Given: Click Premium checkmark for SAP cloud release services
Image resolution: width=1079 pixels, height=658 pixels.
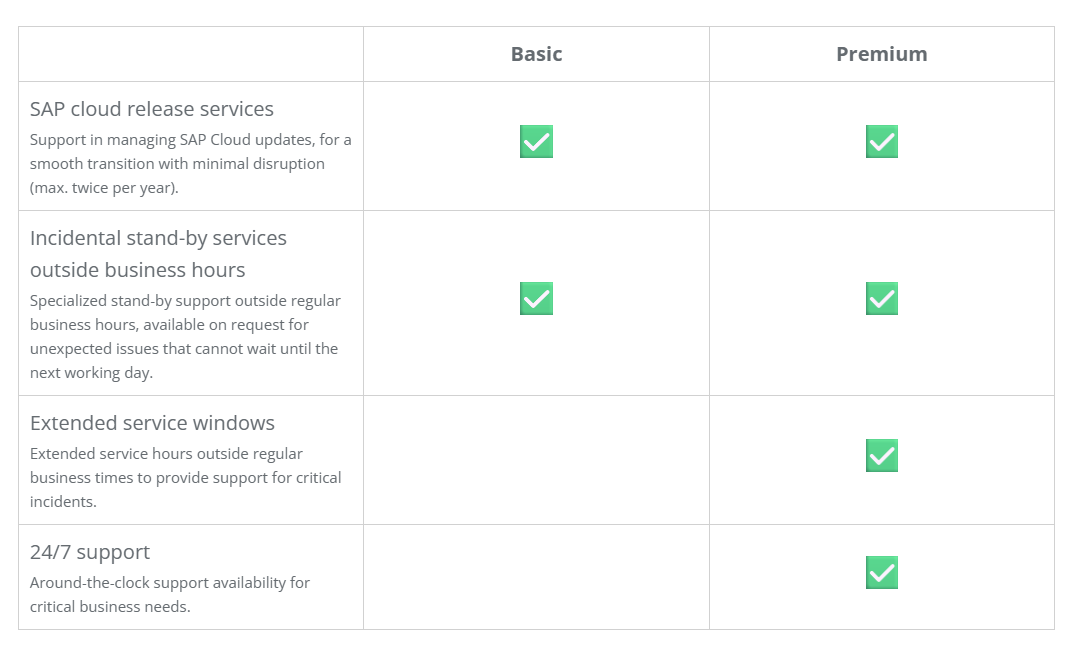Looking at the screenshot, I should (882, 142).
